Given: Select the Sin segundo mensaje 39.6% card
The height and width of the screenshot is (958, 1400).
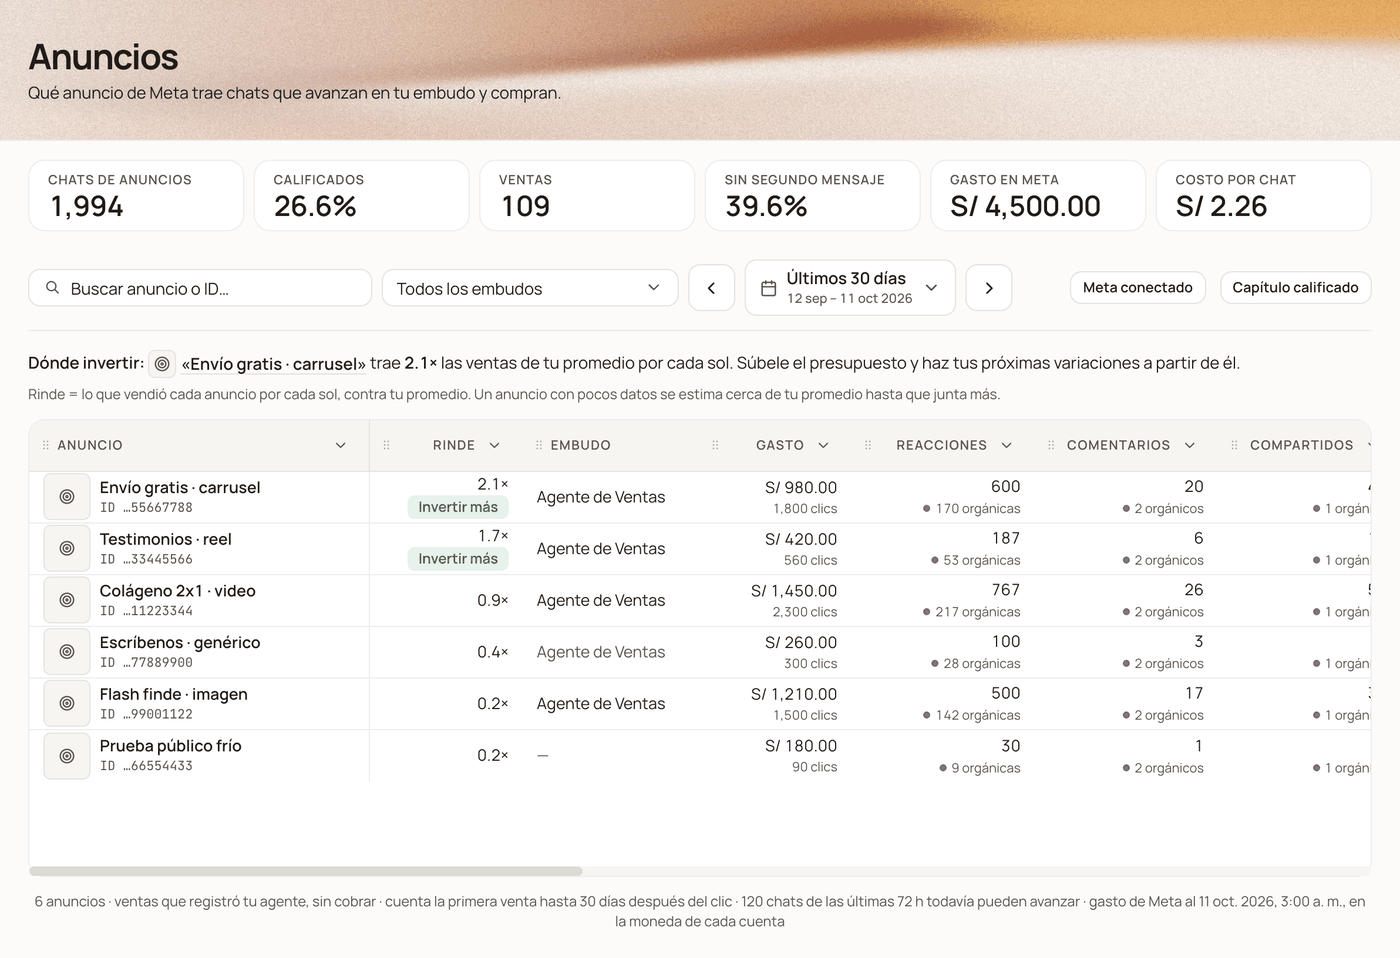Looking at the screenshot, I should 813,196.
